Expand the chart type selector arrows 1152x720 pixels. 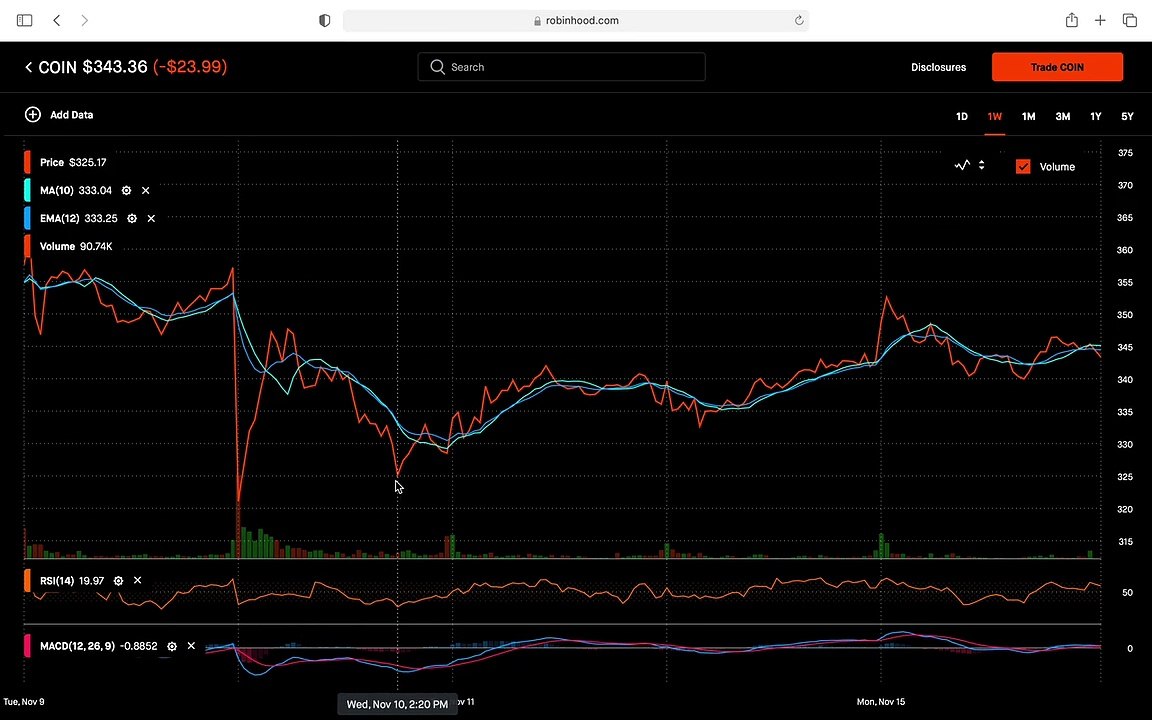coord(982,165)
